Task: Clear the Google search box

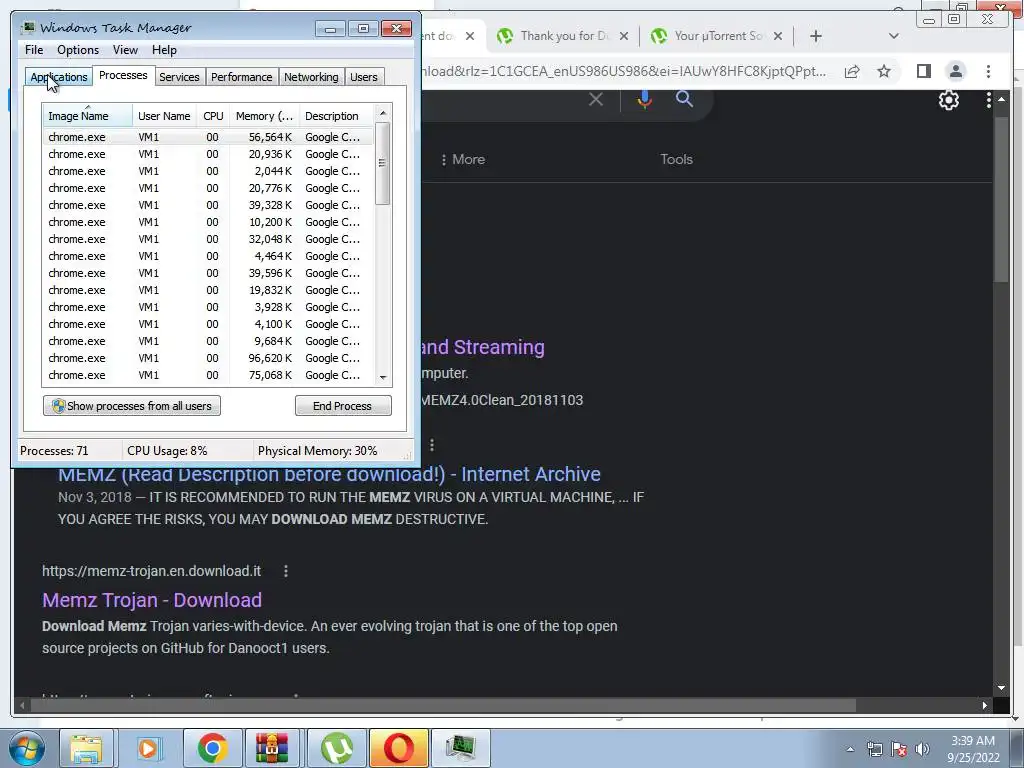Action: click(596, 99)
